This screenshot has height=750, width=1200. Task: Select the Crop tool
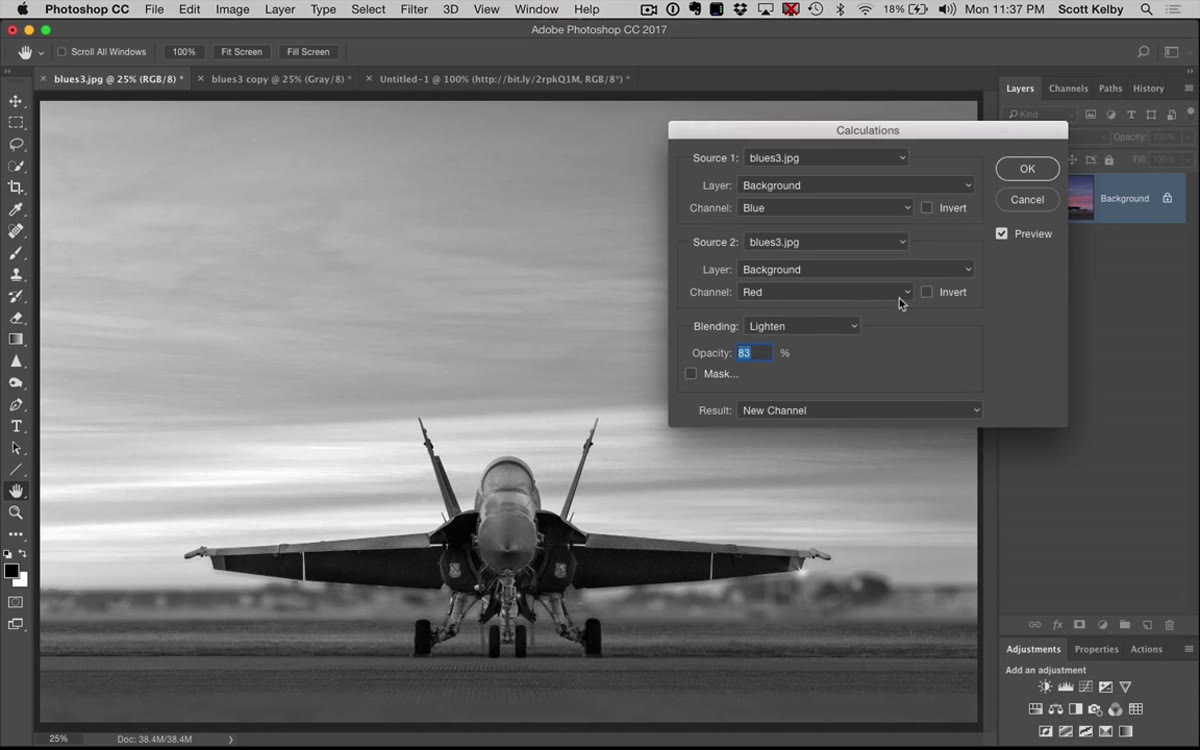pos(16,187)
